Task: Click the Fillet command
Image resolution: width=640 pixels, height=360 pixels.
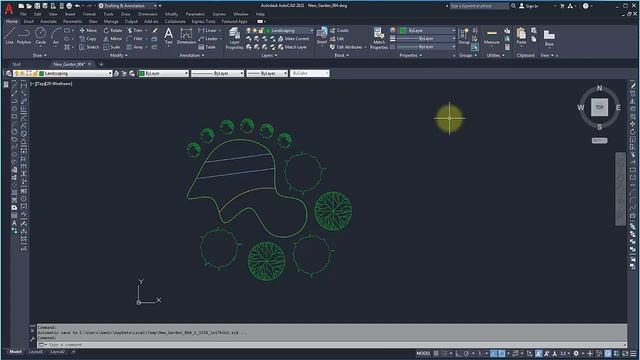Action: (135, 39)
